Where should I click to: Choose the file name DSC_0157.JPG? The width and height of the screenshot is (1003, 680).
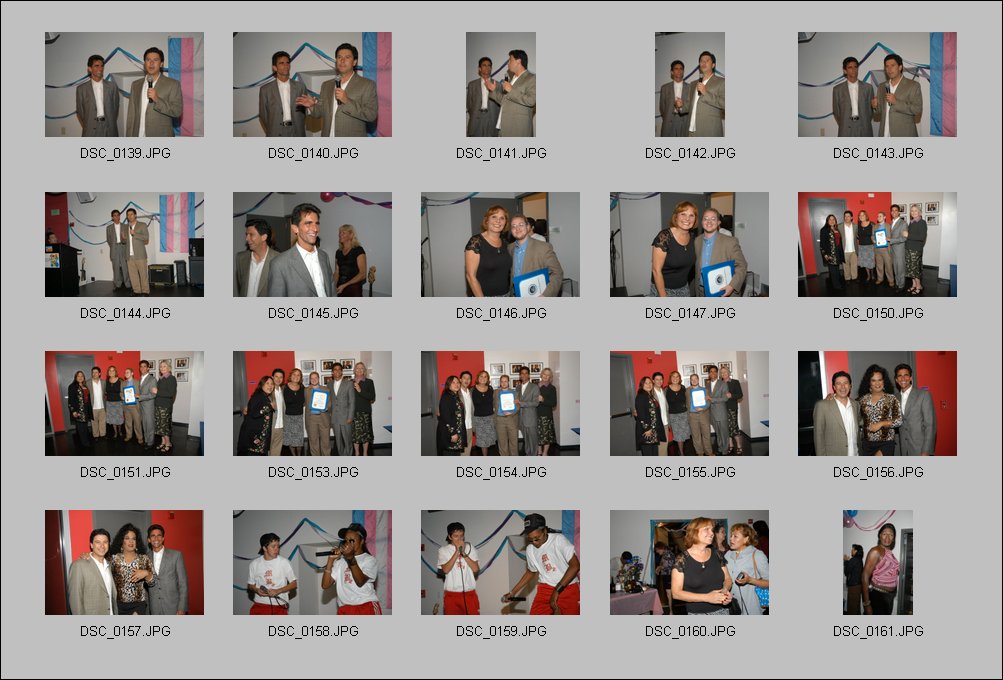[125, 631]
